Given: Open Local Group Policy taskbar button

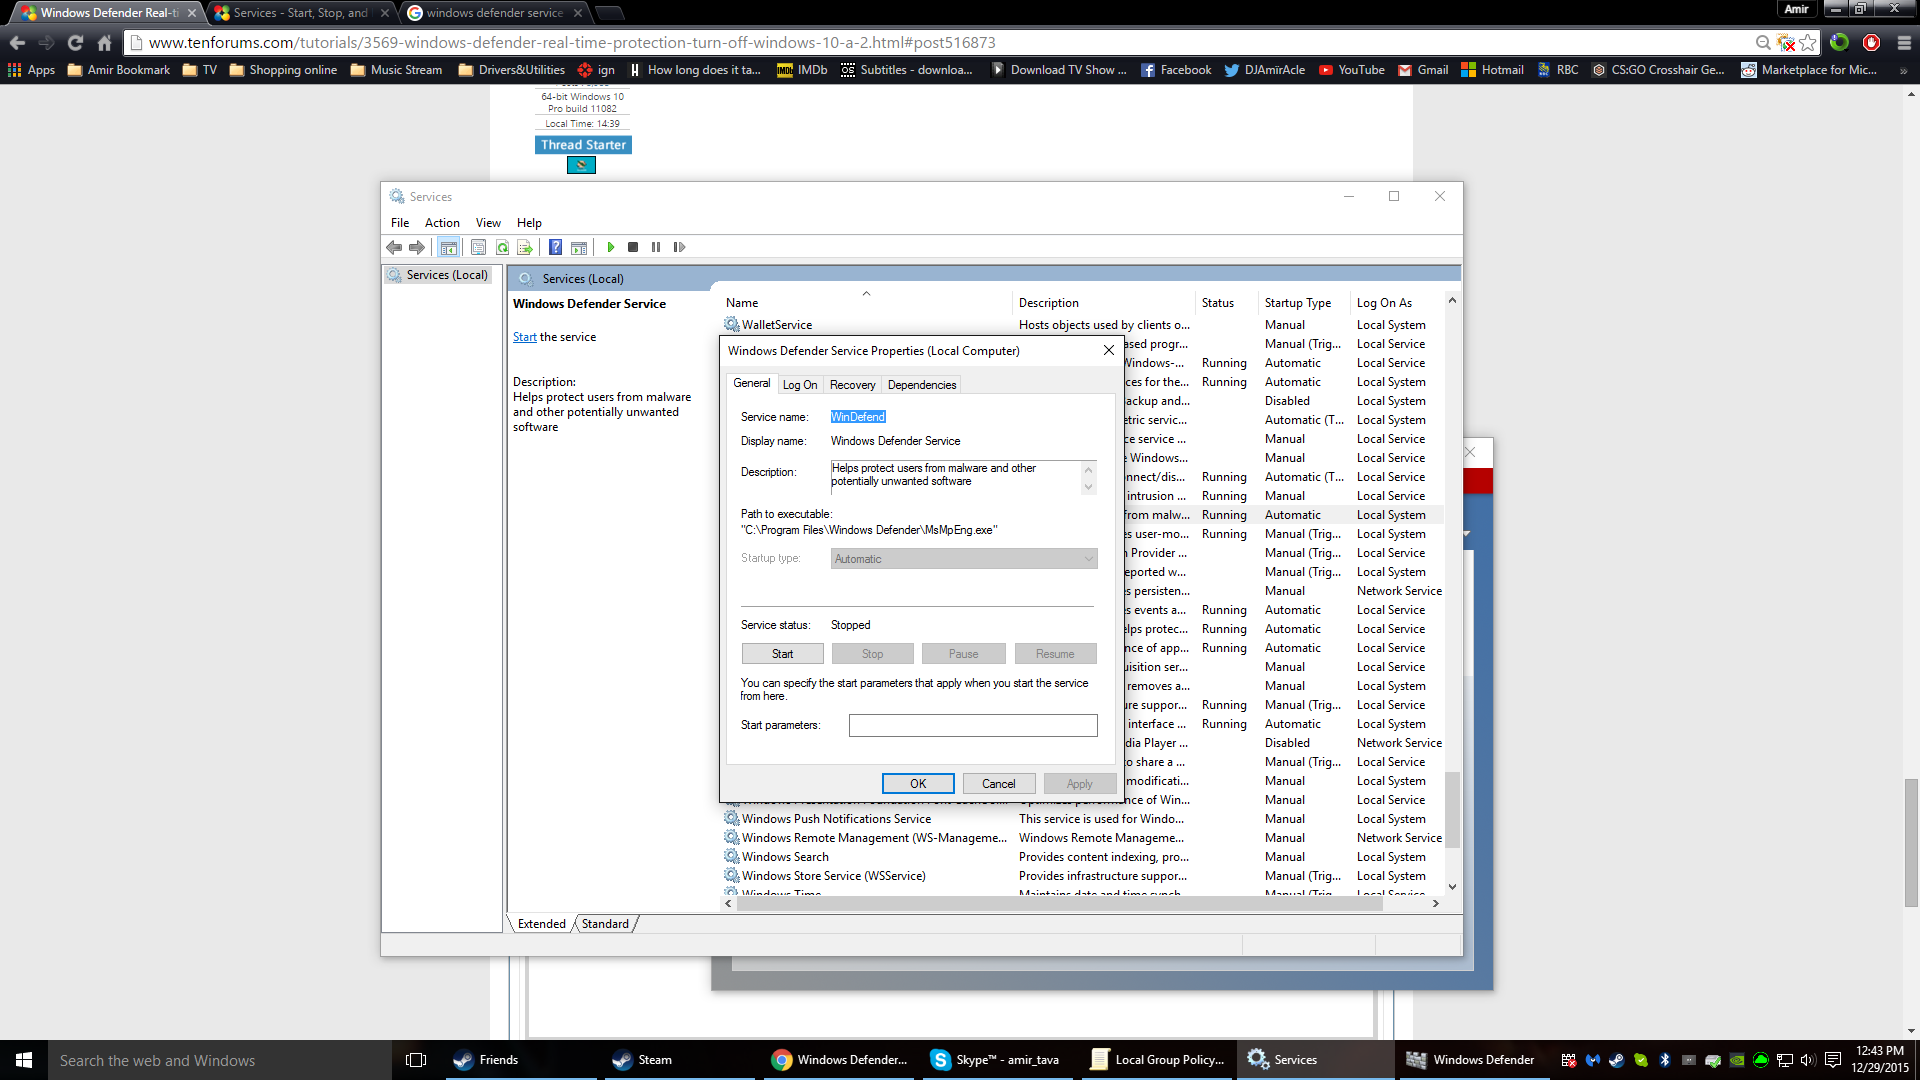Looking at the screenshot, I should click(x=1159, y=1060).
